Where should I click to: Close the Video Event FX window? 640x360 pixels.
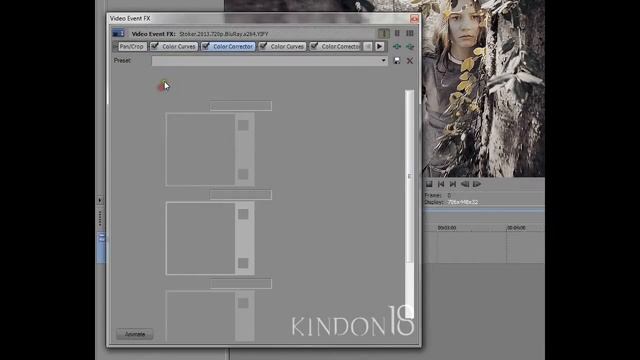coord(414,19)
